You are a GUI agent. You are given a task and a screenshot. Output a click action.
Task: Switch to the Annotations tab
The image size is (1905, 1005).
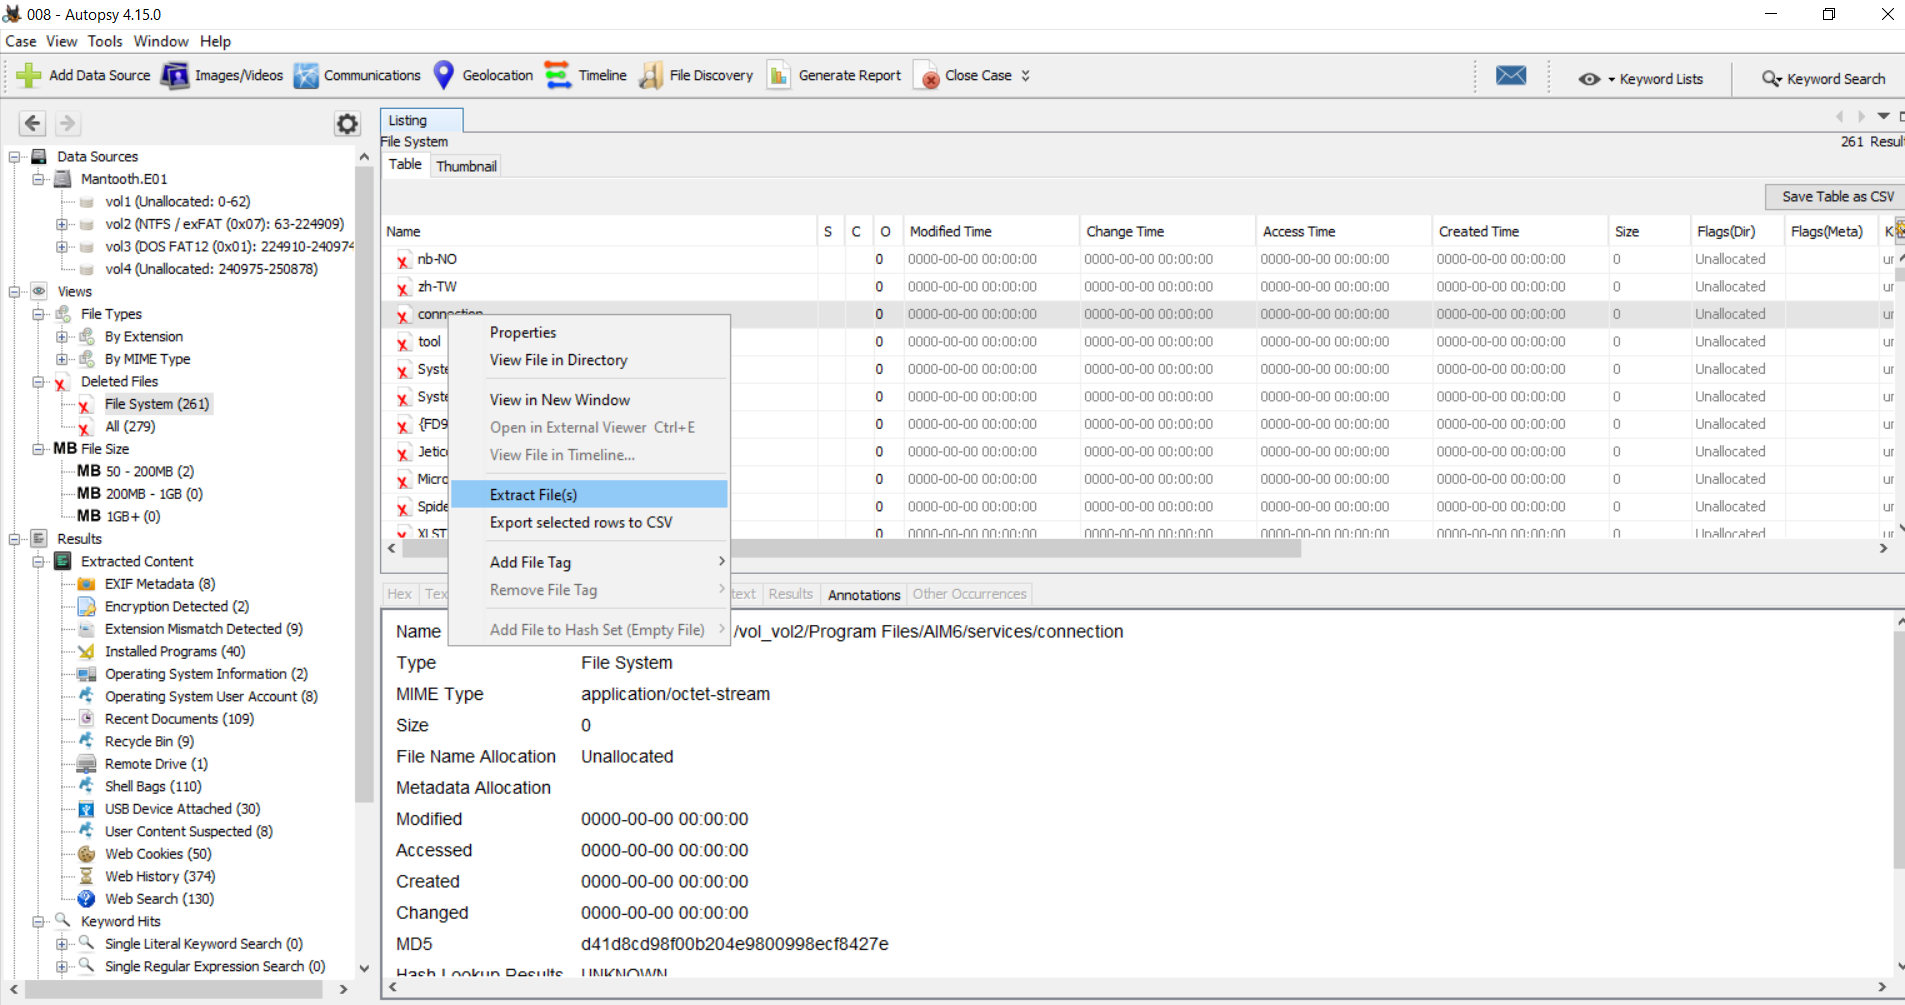pyautogui.click(x=864, y=594)
